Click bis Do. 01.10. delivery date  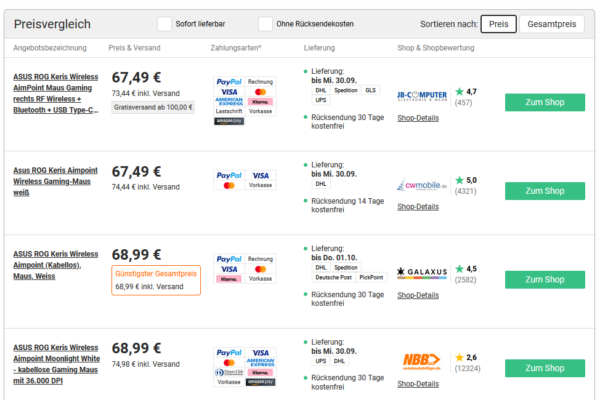coord(334,258)
